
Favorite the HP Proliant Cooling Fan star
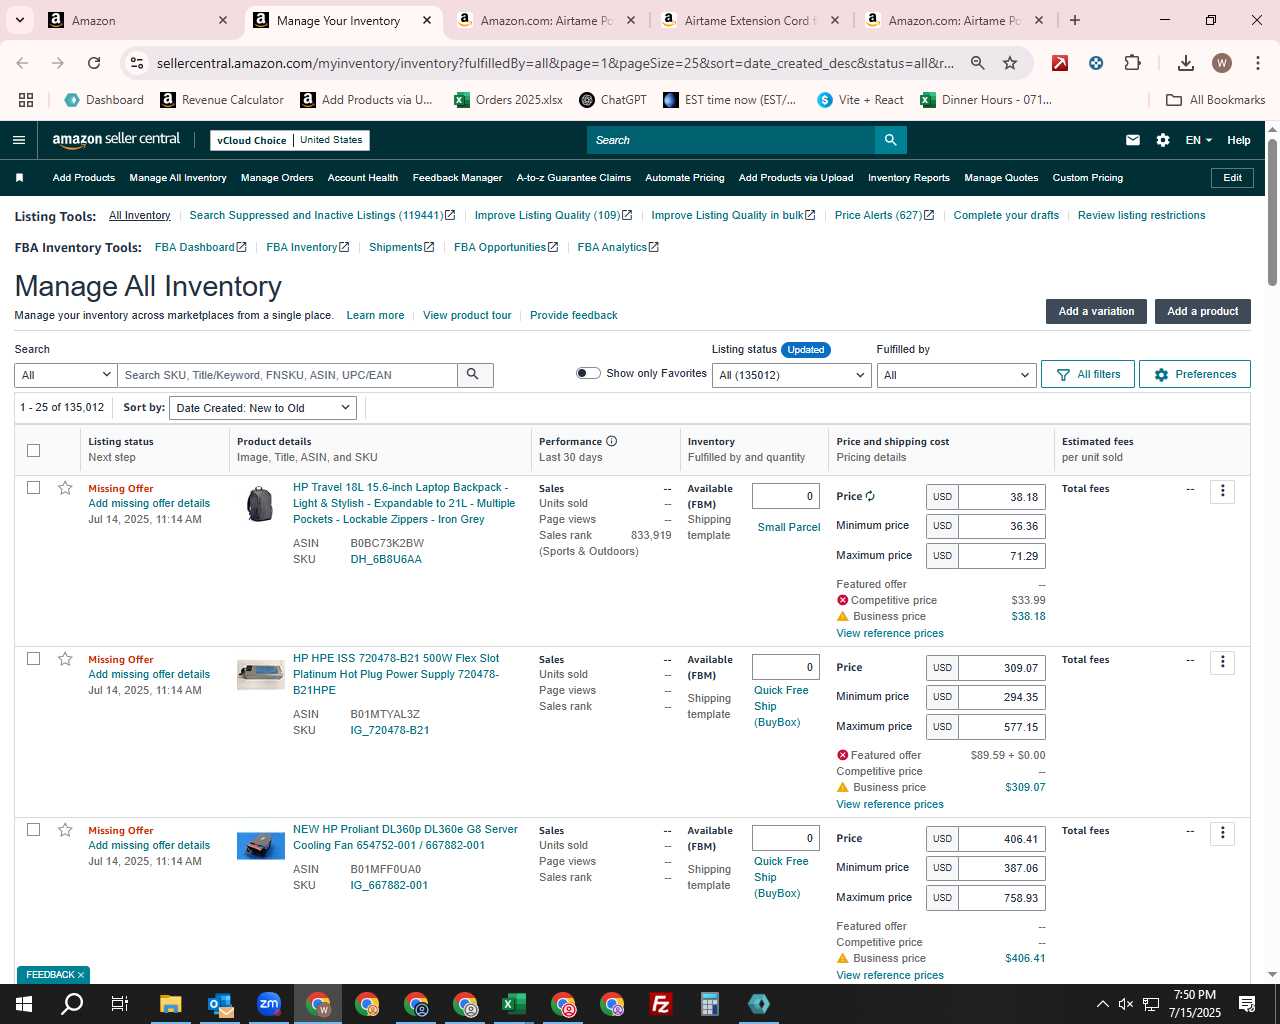(65, 830)
